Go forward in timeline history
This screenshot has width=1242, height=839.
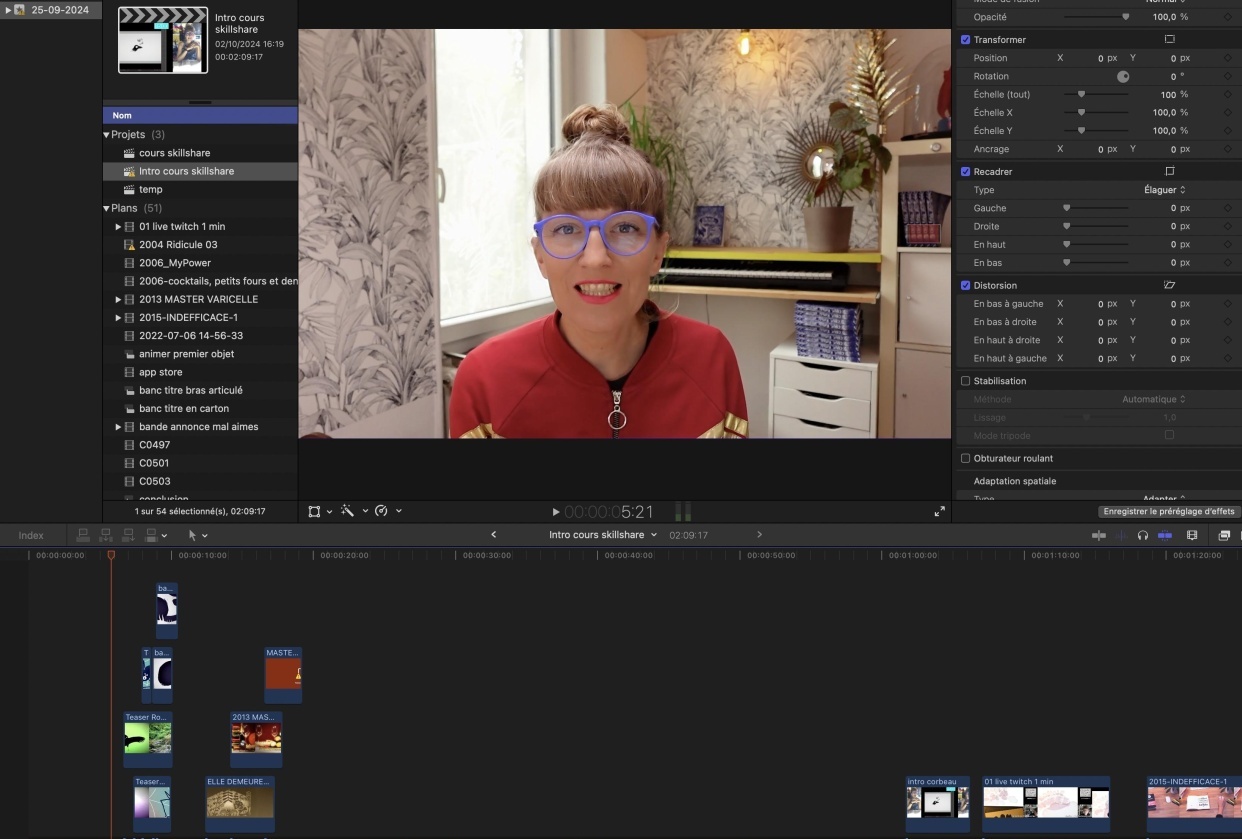pos(760,535)
